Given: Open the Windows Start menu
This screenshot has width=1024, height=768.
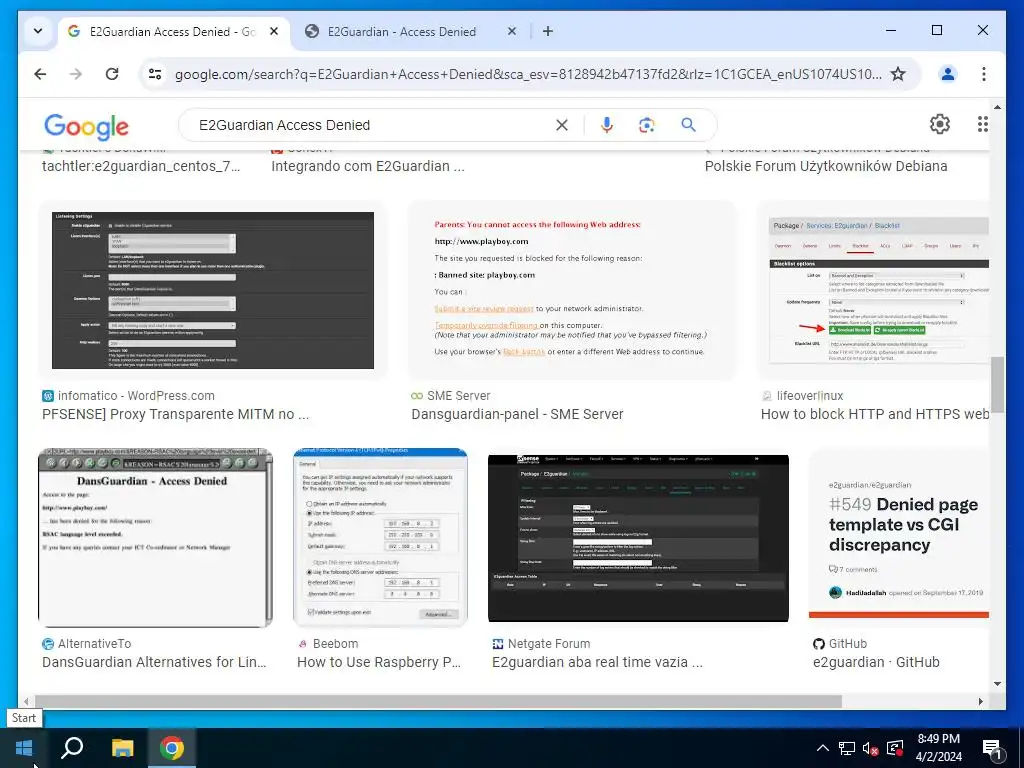Looking at the screenshot, I should coord(24,748).
